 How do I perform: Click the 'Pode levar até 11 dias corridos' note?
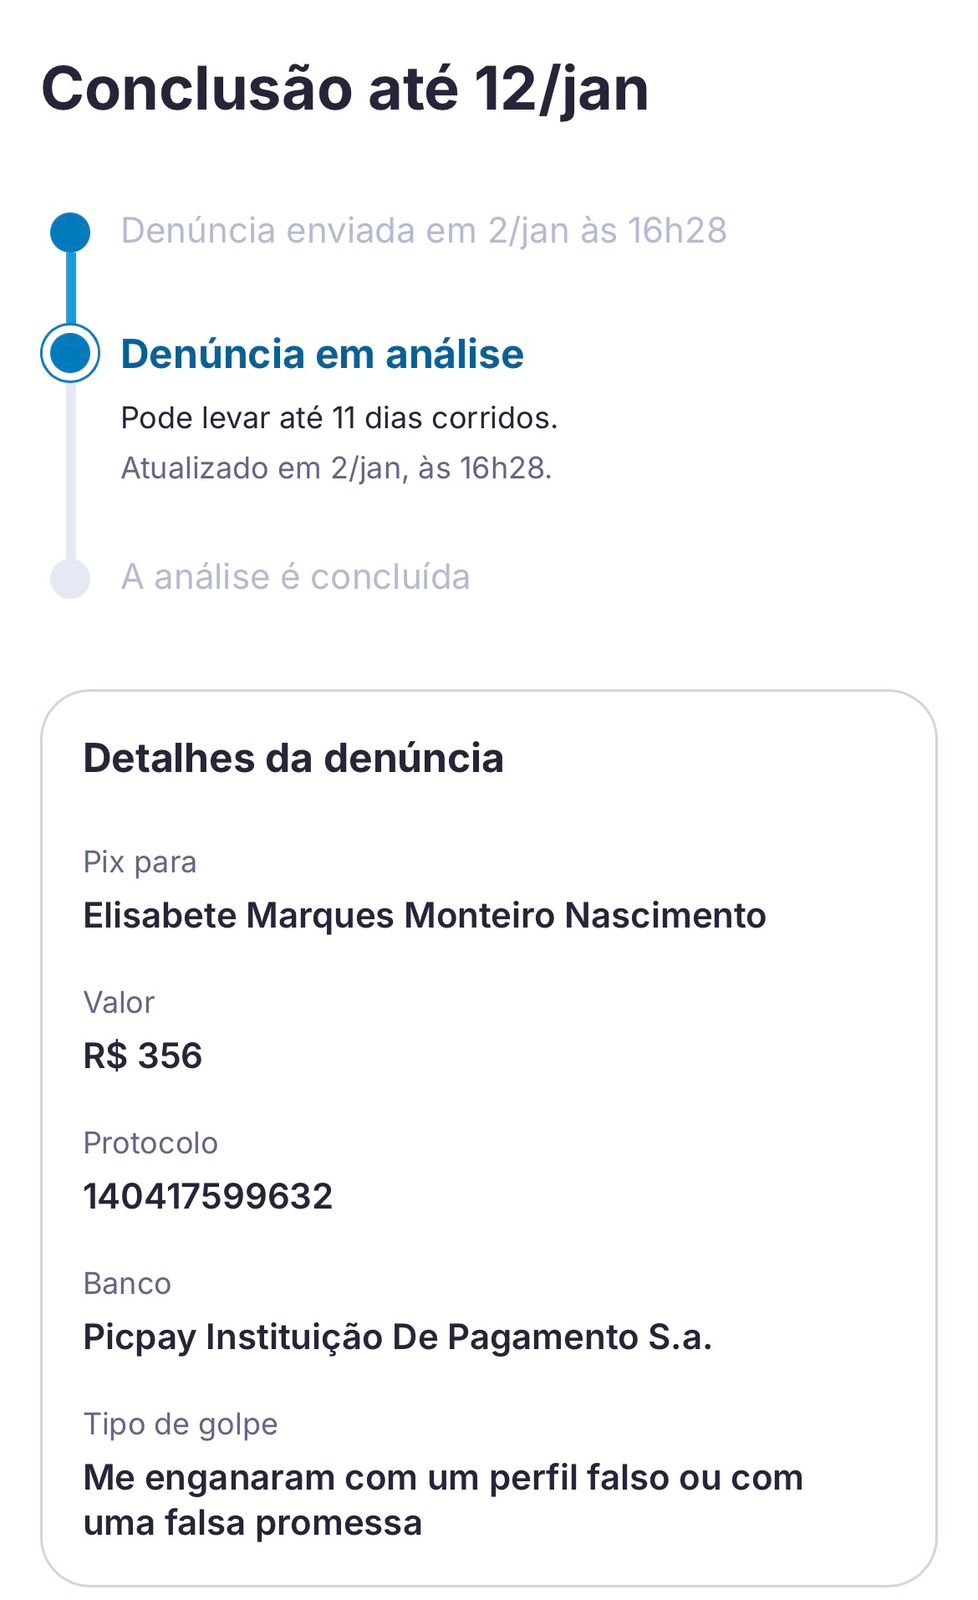(339, 418)
